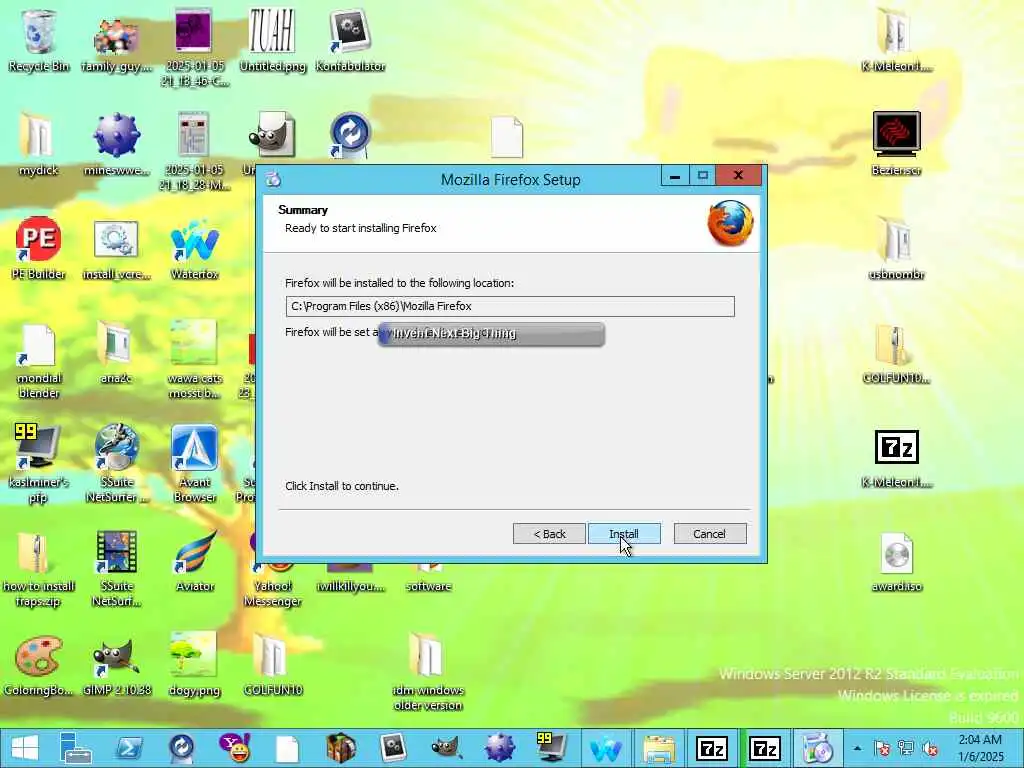The width and height of the screenshot is (1024, 768).
Task: Open GIMP from the taskbar
Action: point(447,748)
